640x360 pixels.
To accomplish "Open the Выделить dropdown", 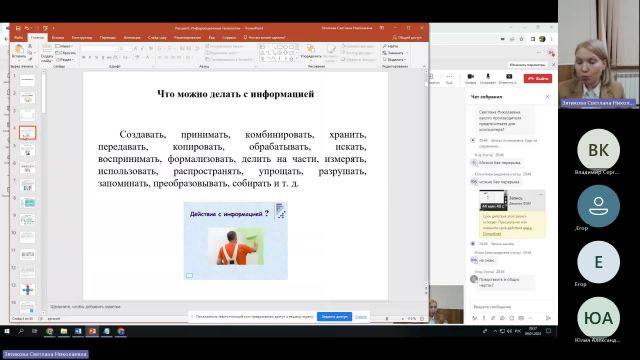I will 395,60.
